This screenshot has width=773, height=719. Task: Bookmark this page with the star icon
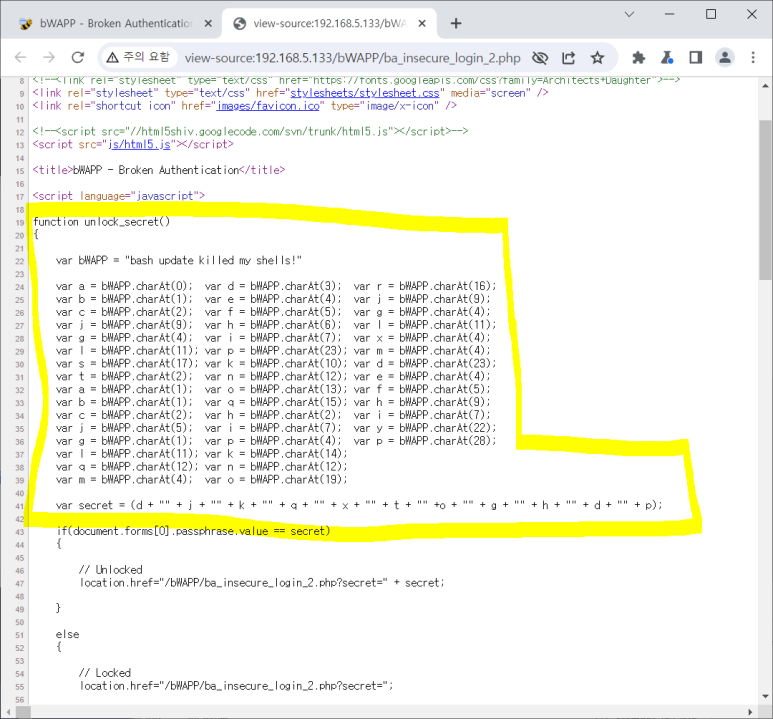click(597, 58)
